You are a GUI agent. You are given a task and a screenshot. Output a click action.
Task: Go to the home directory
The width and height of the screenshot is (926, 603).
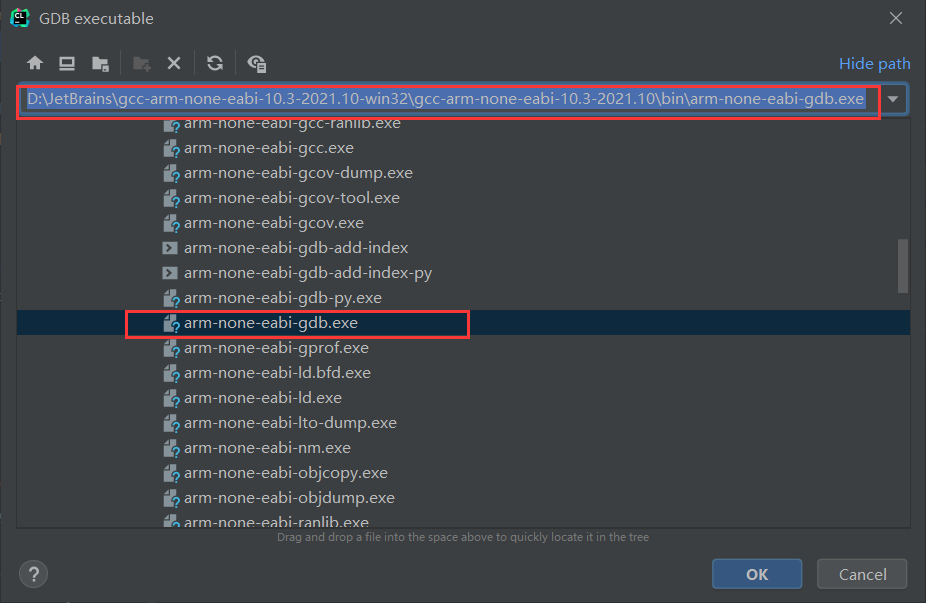[35, 63]
